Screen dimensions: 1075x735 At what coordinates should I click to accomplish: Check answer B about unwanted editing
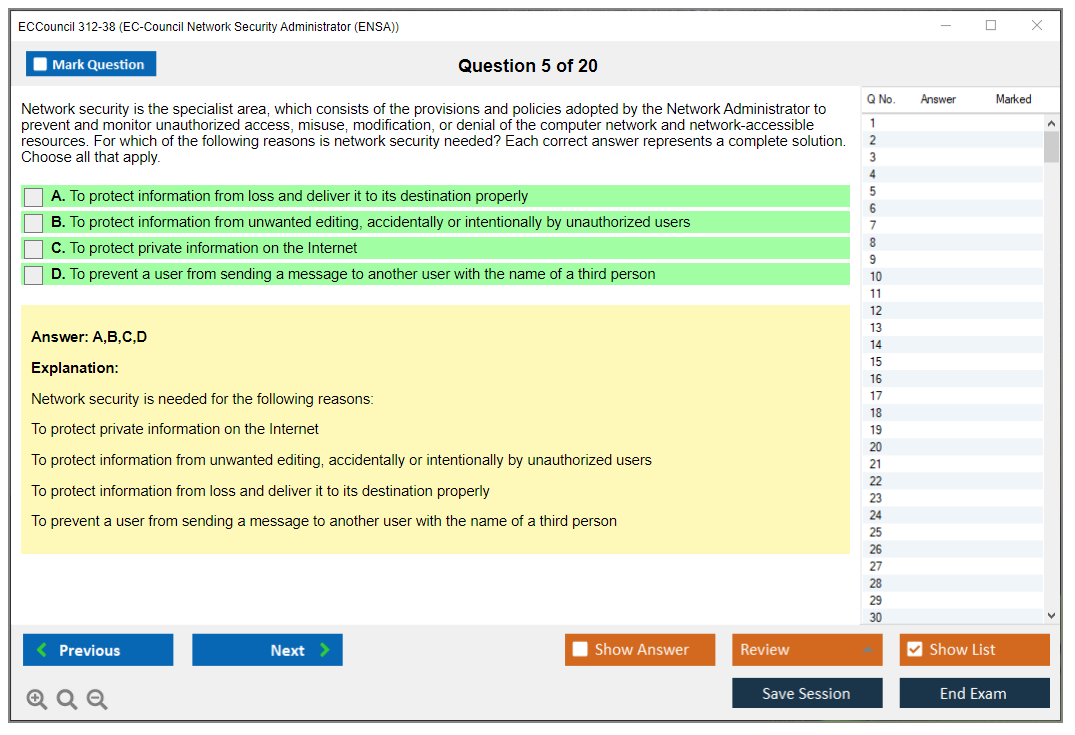click(x=34, y=223)
